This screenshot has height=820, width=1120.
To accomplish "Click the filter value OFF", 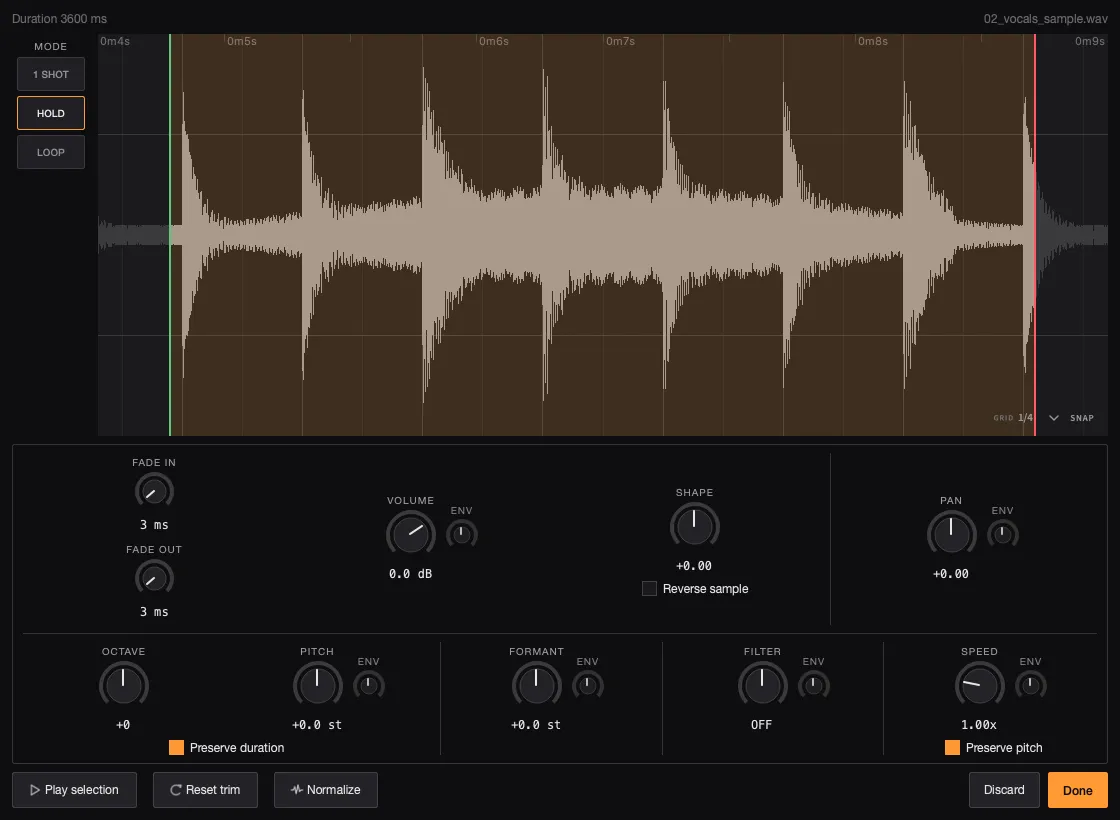I will [761, 725].
